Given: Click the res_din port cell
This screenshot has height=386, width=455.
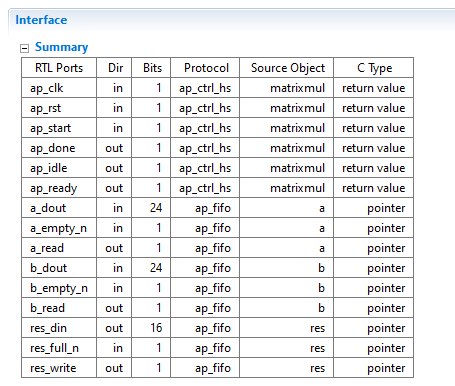Looking at the screenshot, I should coord(59,328).
